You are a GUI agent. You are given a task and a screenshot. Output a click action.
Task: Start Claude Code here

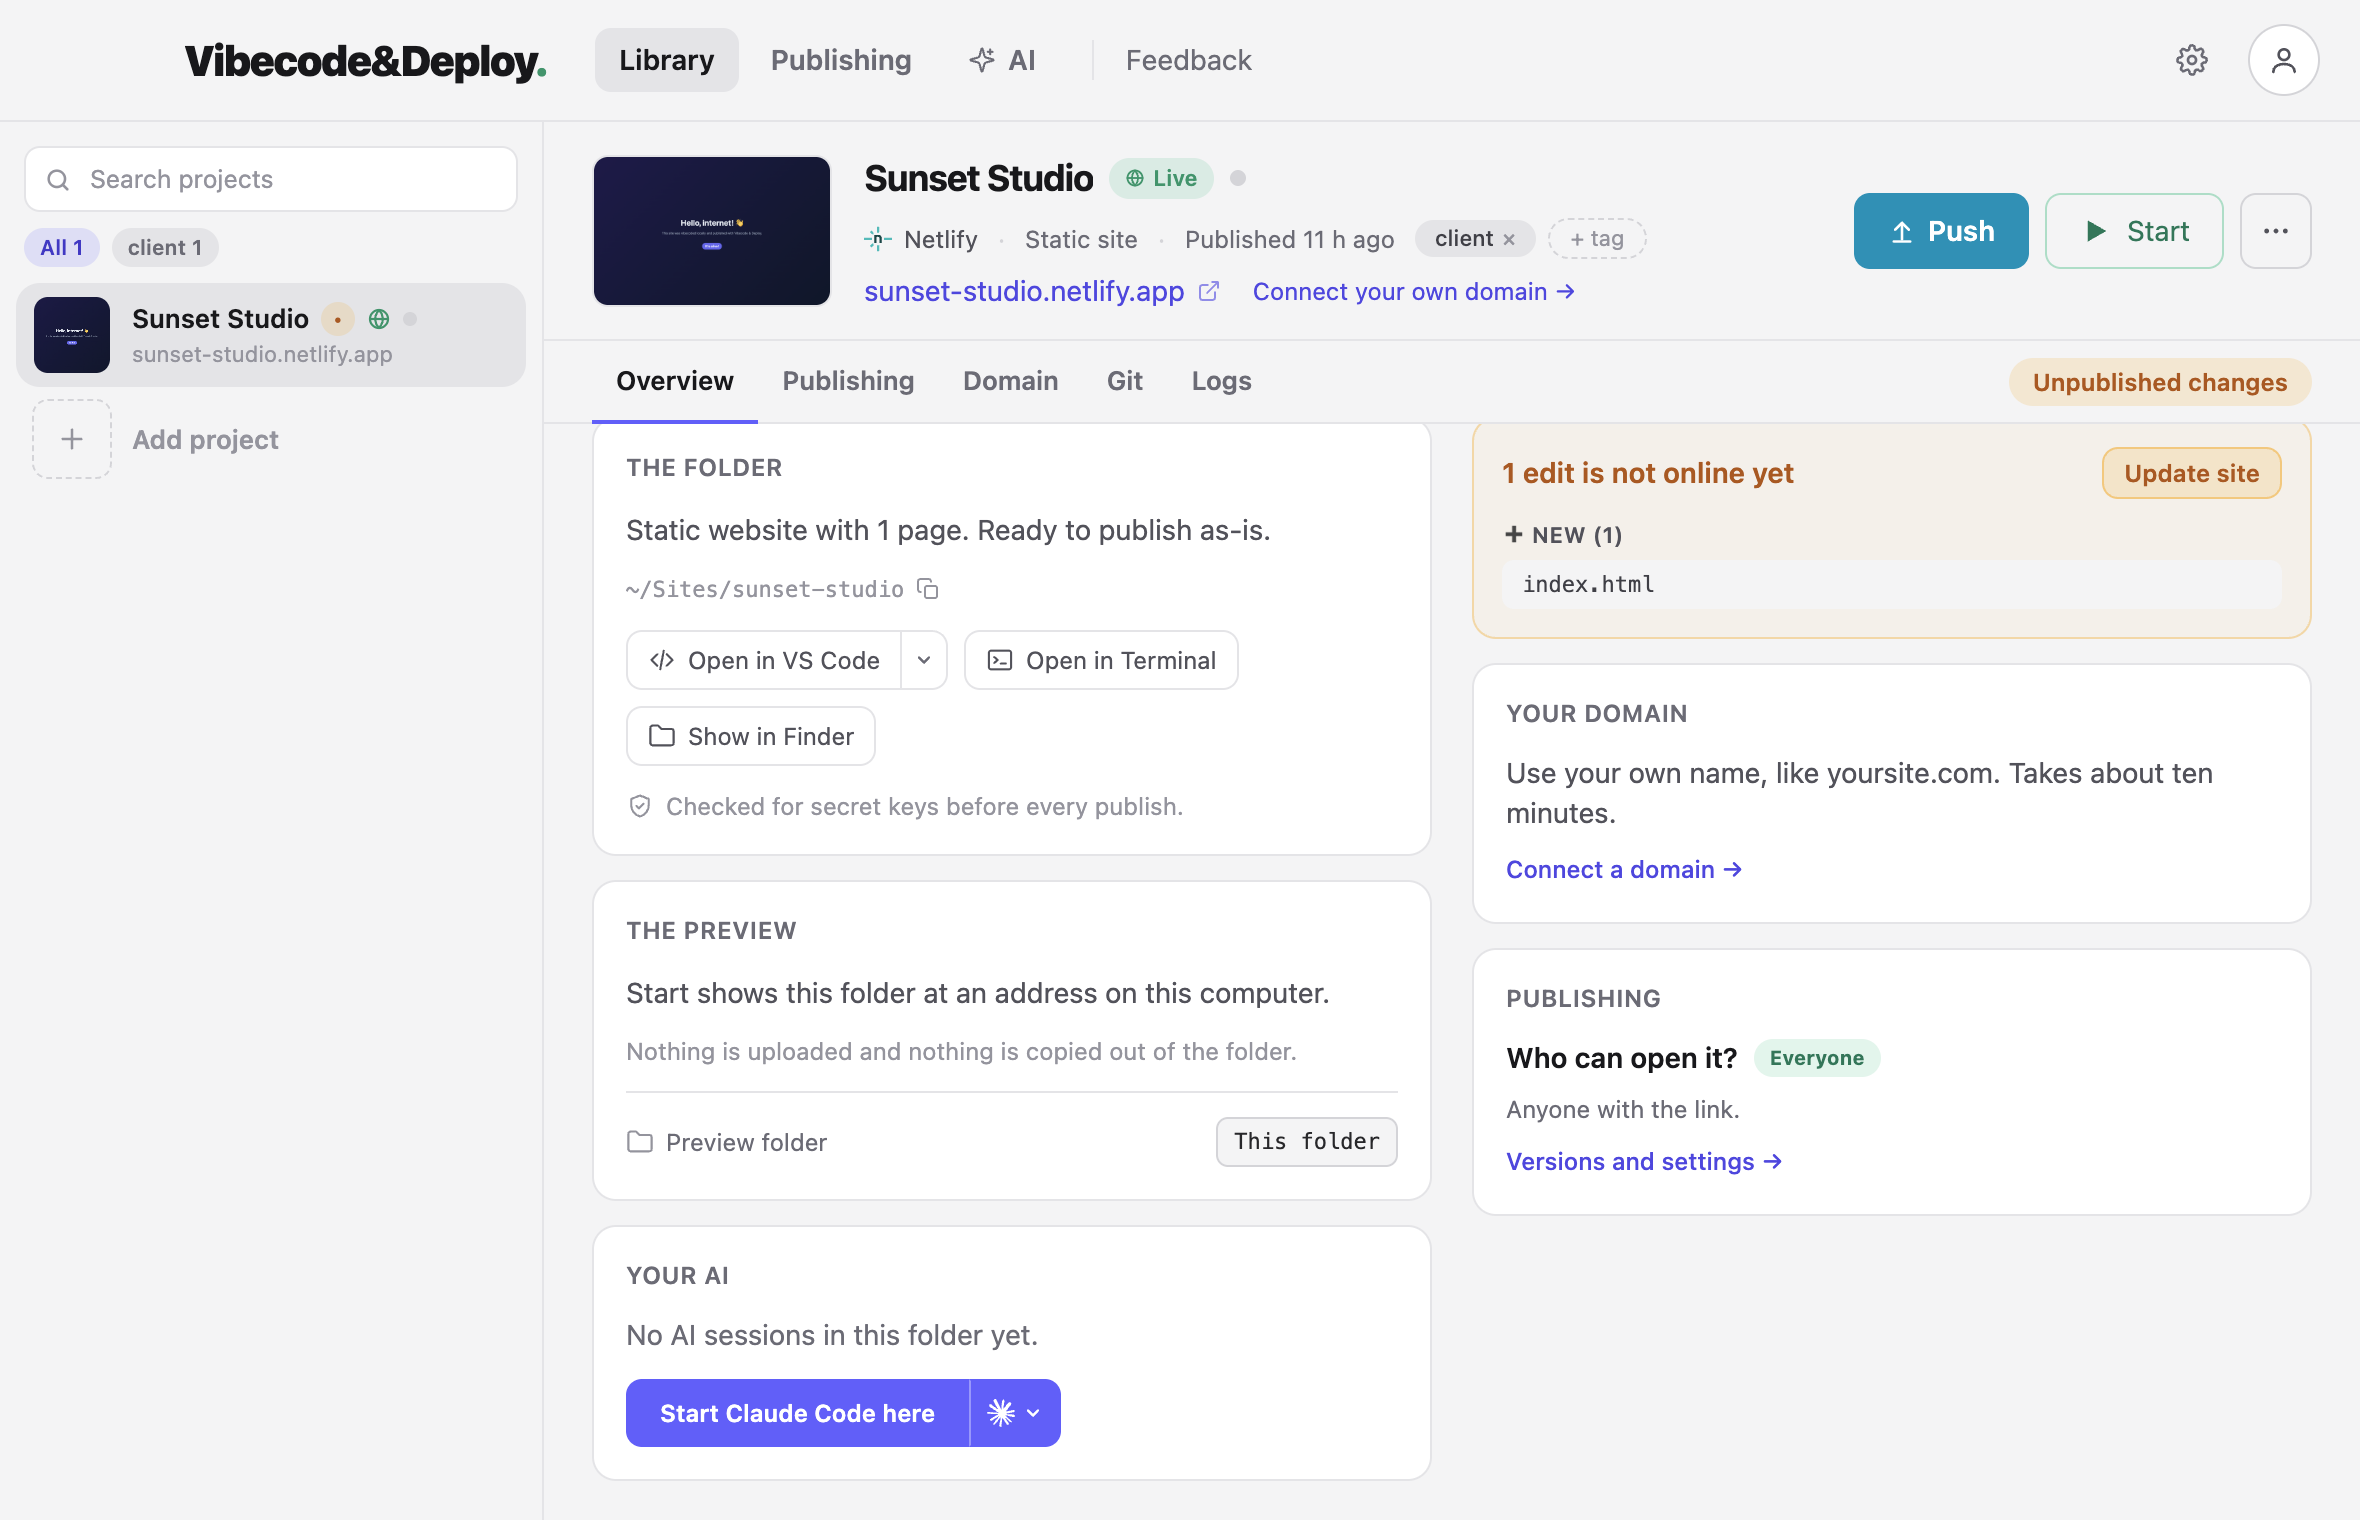click(798, 1413)
